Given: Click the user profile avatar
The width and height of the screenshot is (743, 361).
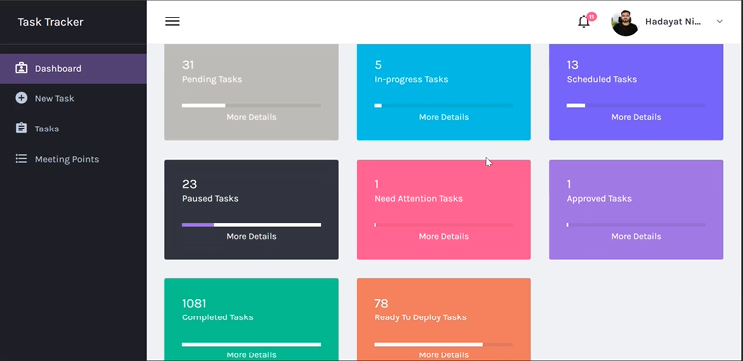Looking at the screenshot, I should pos(625,23).
